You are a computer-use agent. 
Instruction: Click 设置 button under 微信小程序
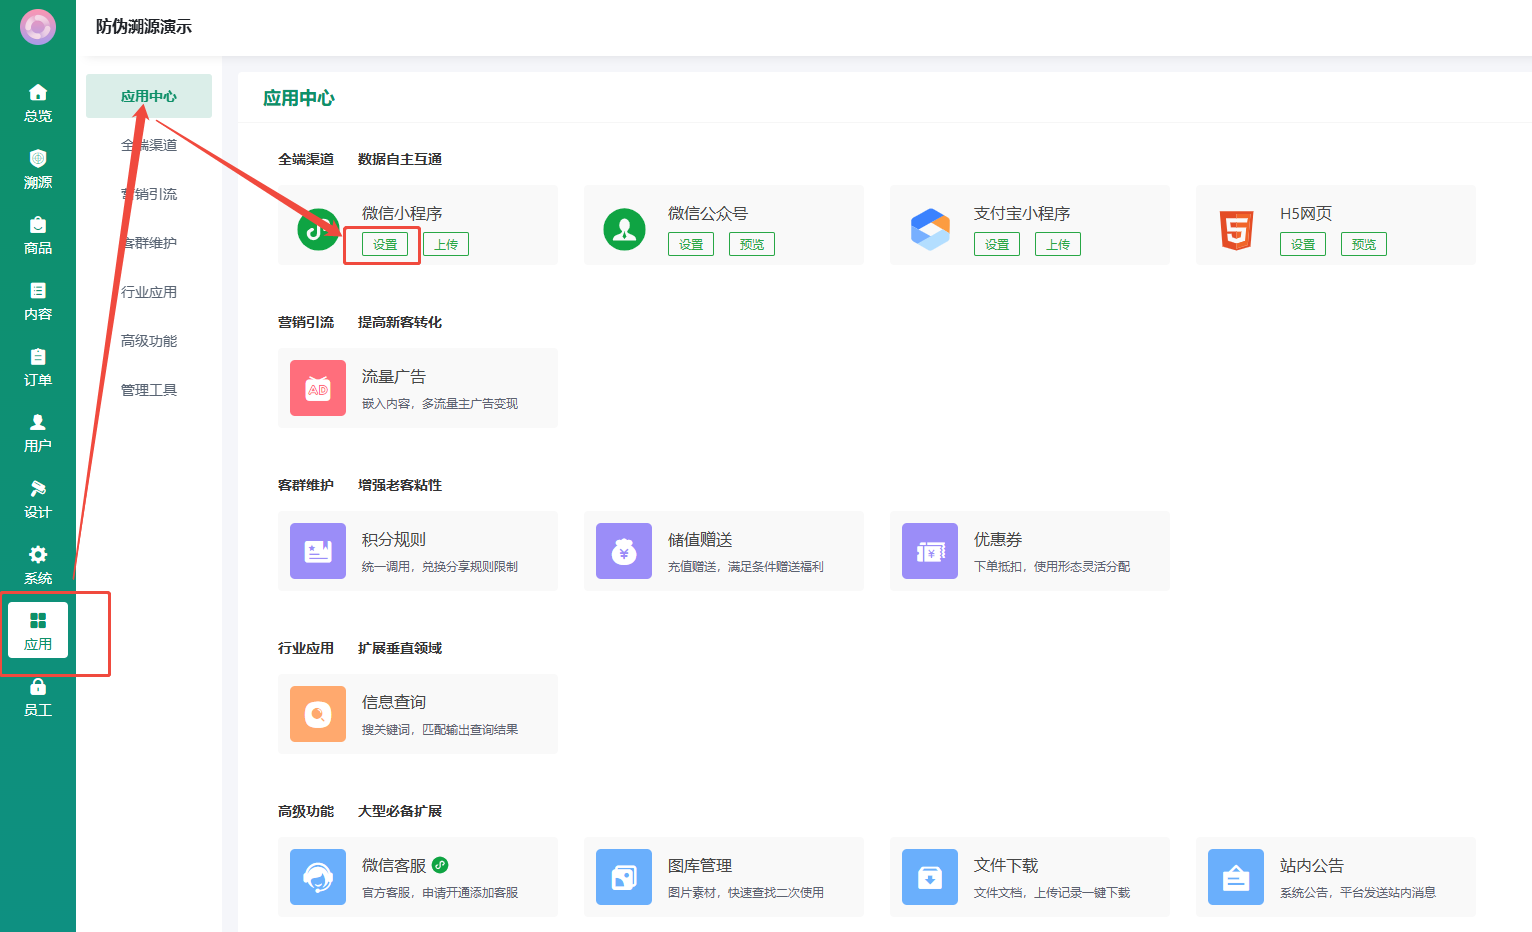(385, 244)
